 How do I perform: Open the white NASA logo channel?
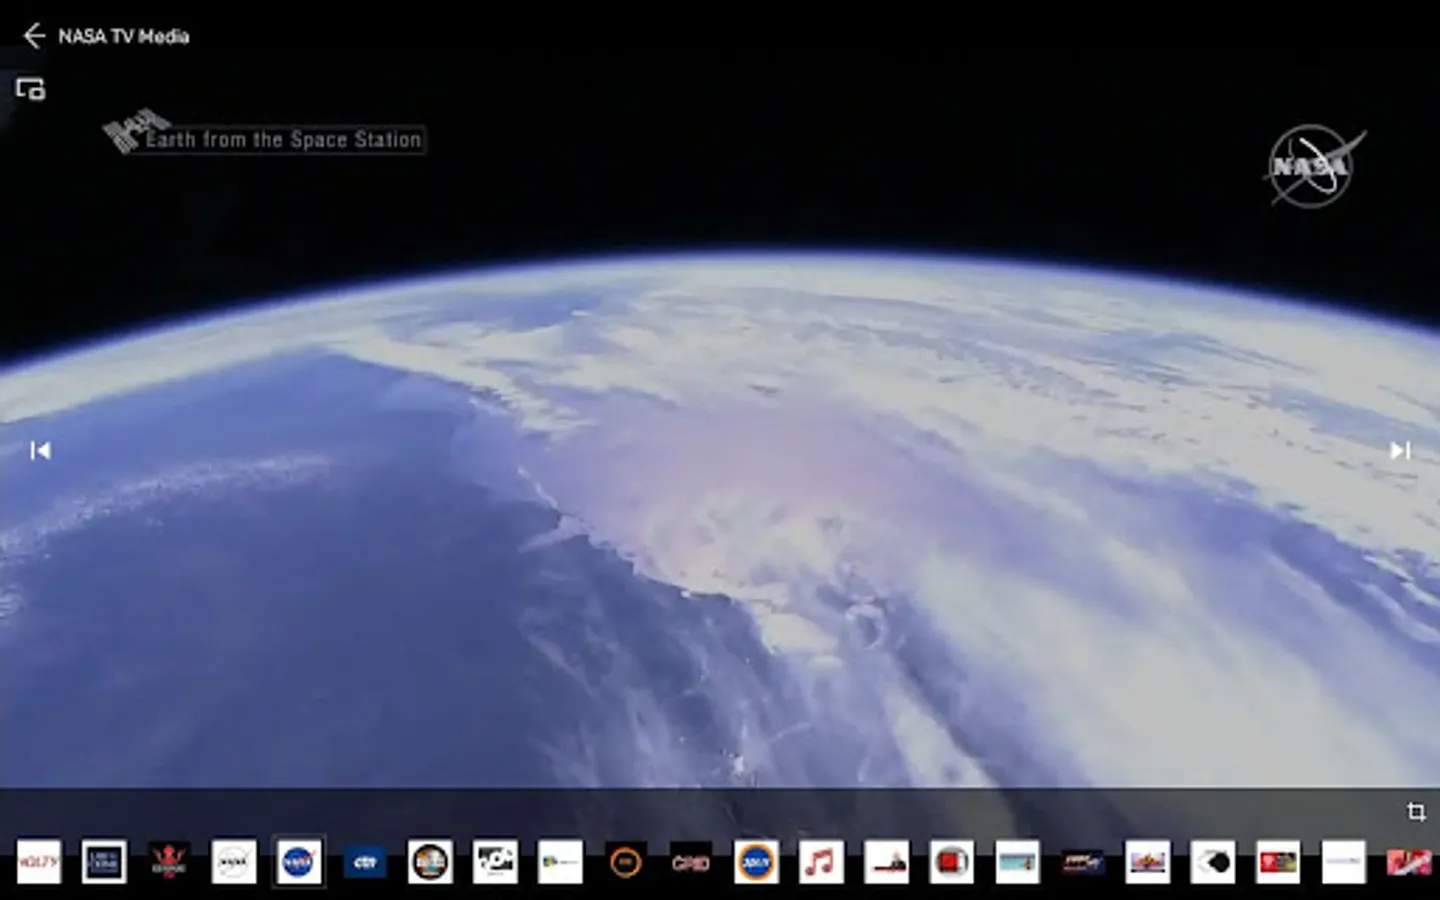point(234,861)
